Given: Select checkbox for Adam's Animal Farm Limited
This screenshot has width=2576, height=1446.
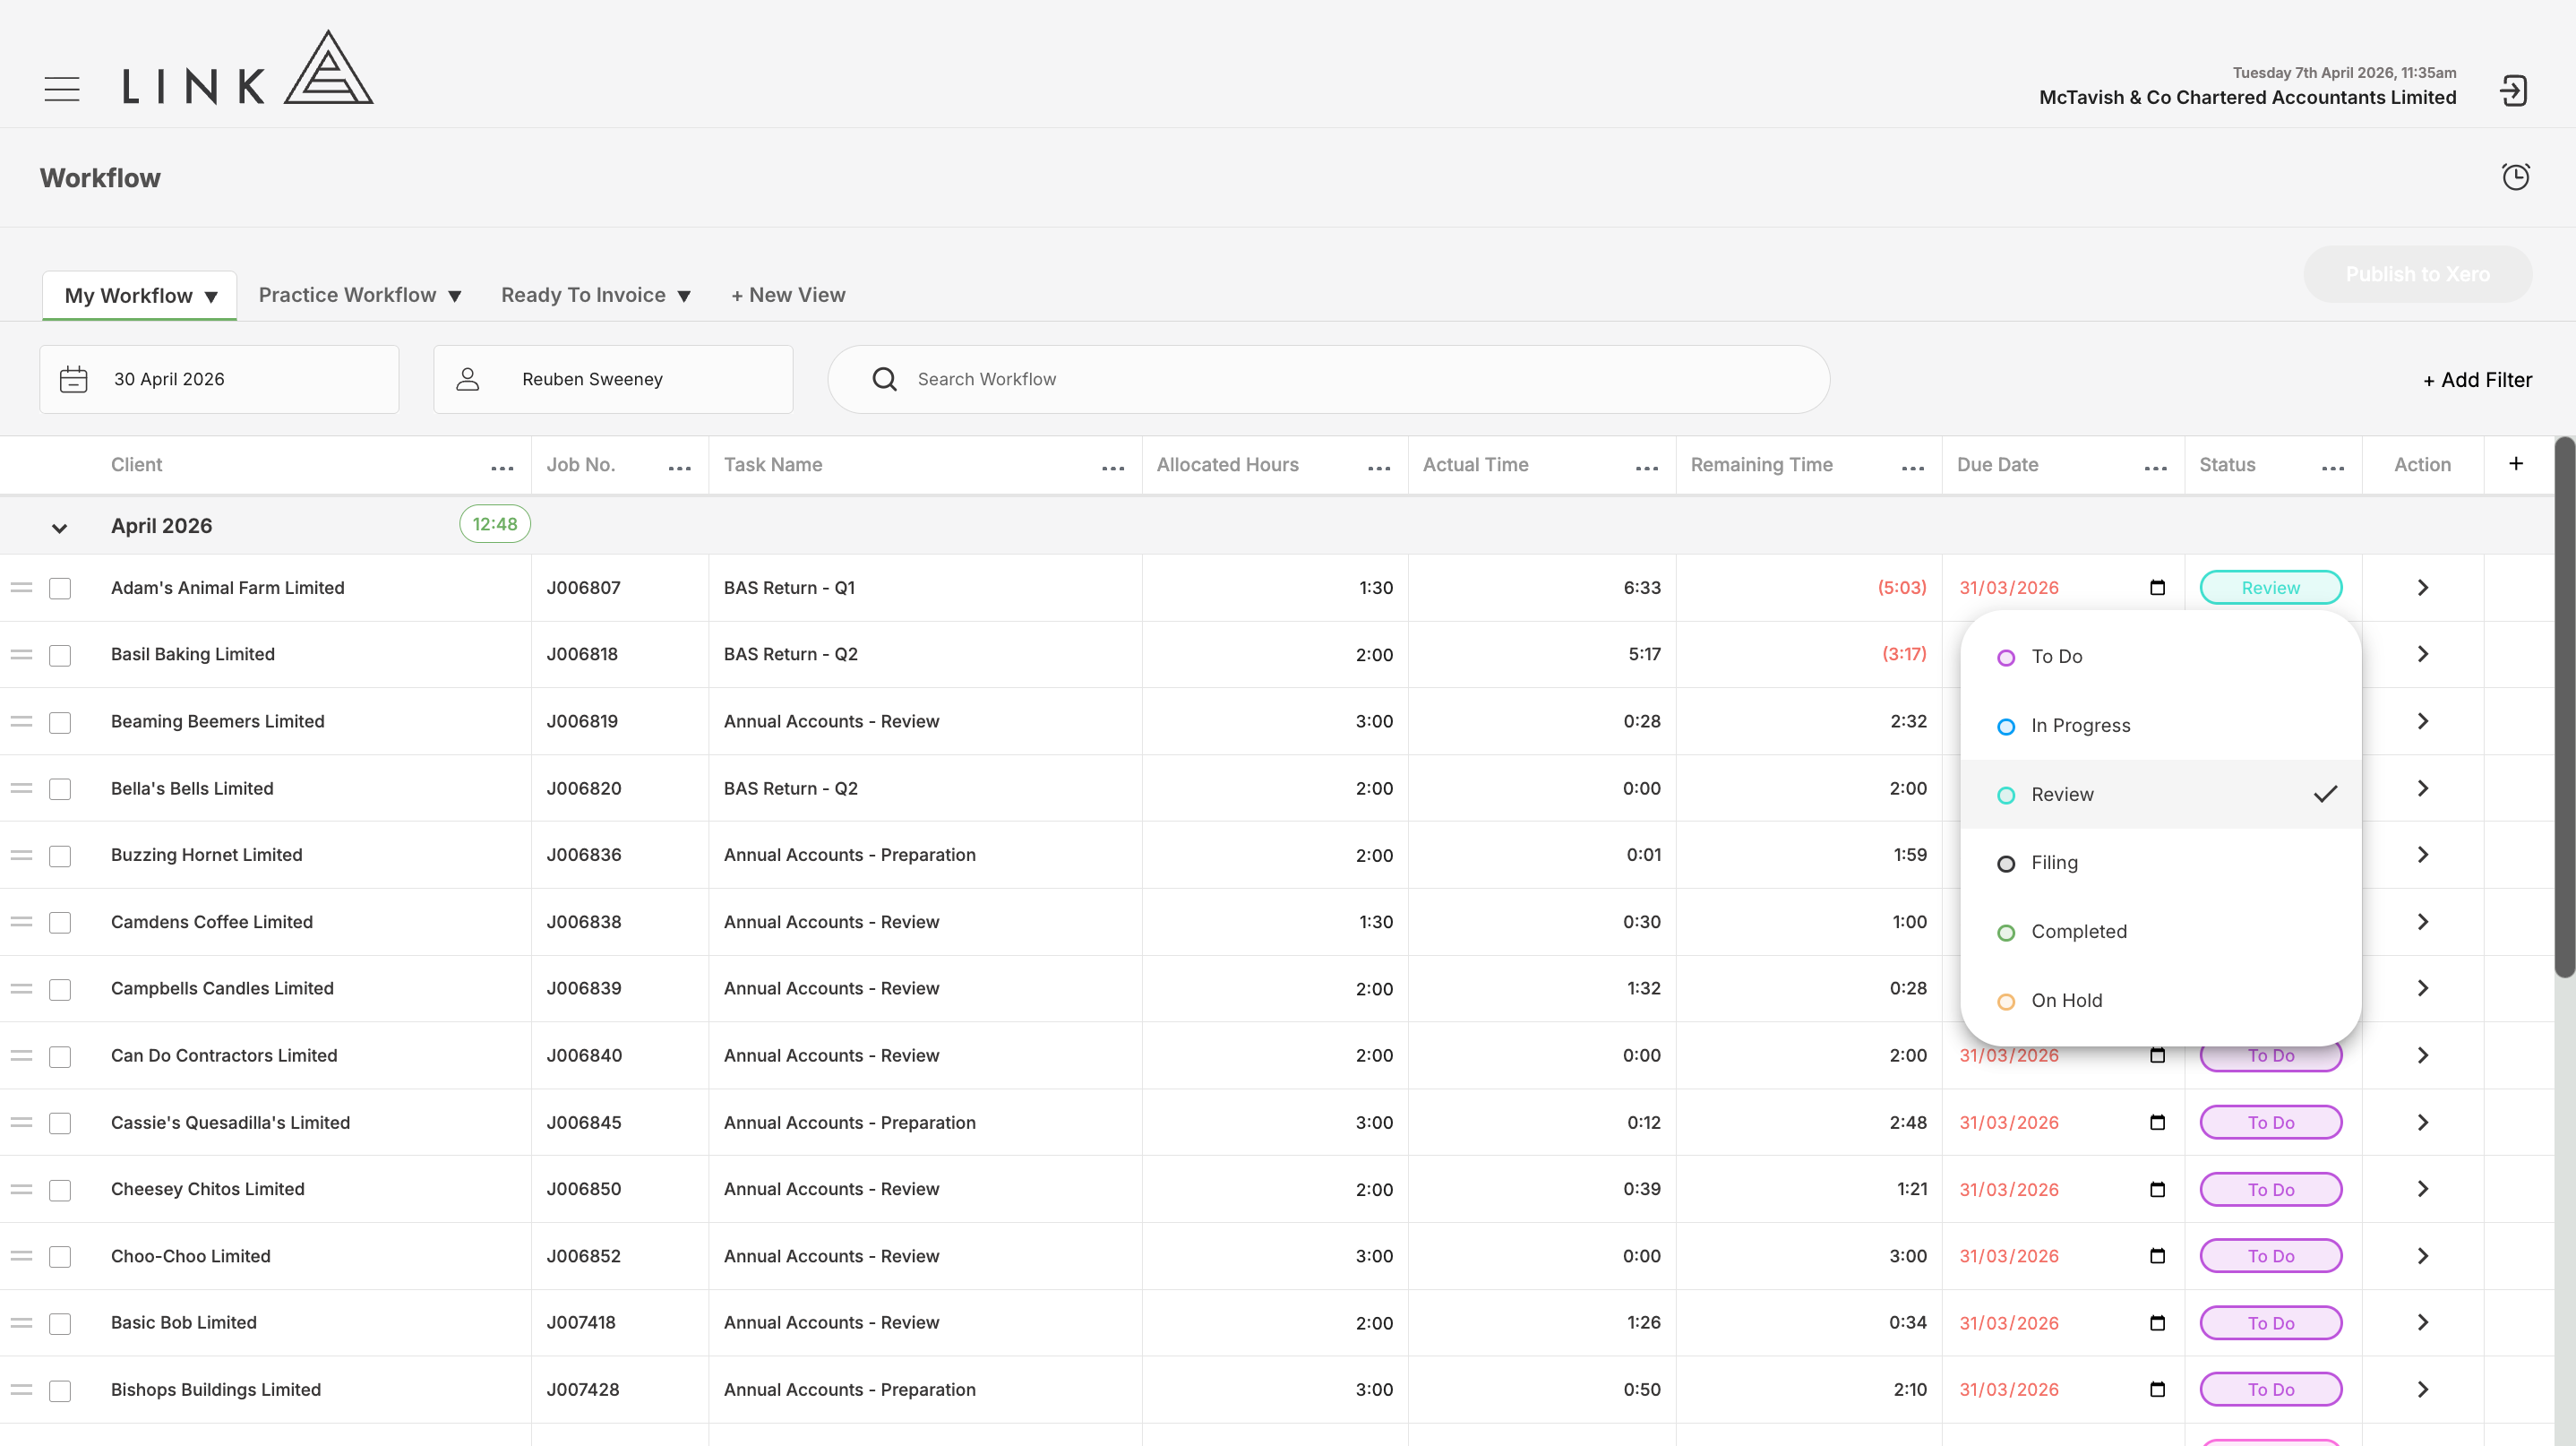Looking at the screenshot, I should (x=60, y=588).
